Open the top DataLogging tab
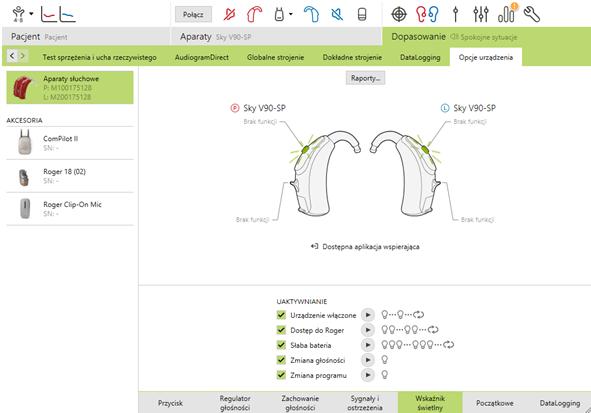Screen dimensions: 591x413 (x=420, y=57)
